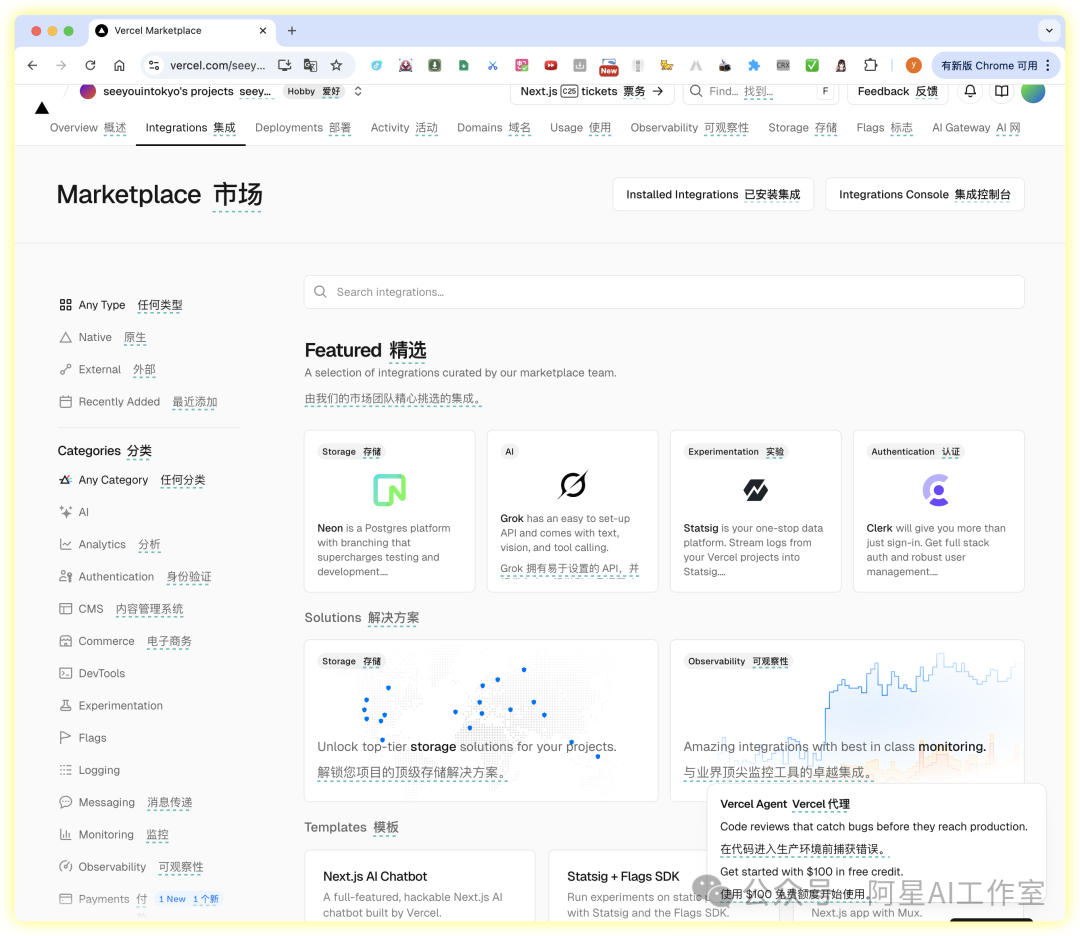Select the Analytics category

110,544
